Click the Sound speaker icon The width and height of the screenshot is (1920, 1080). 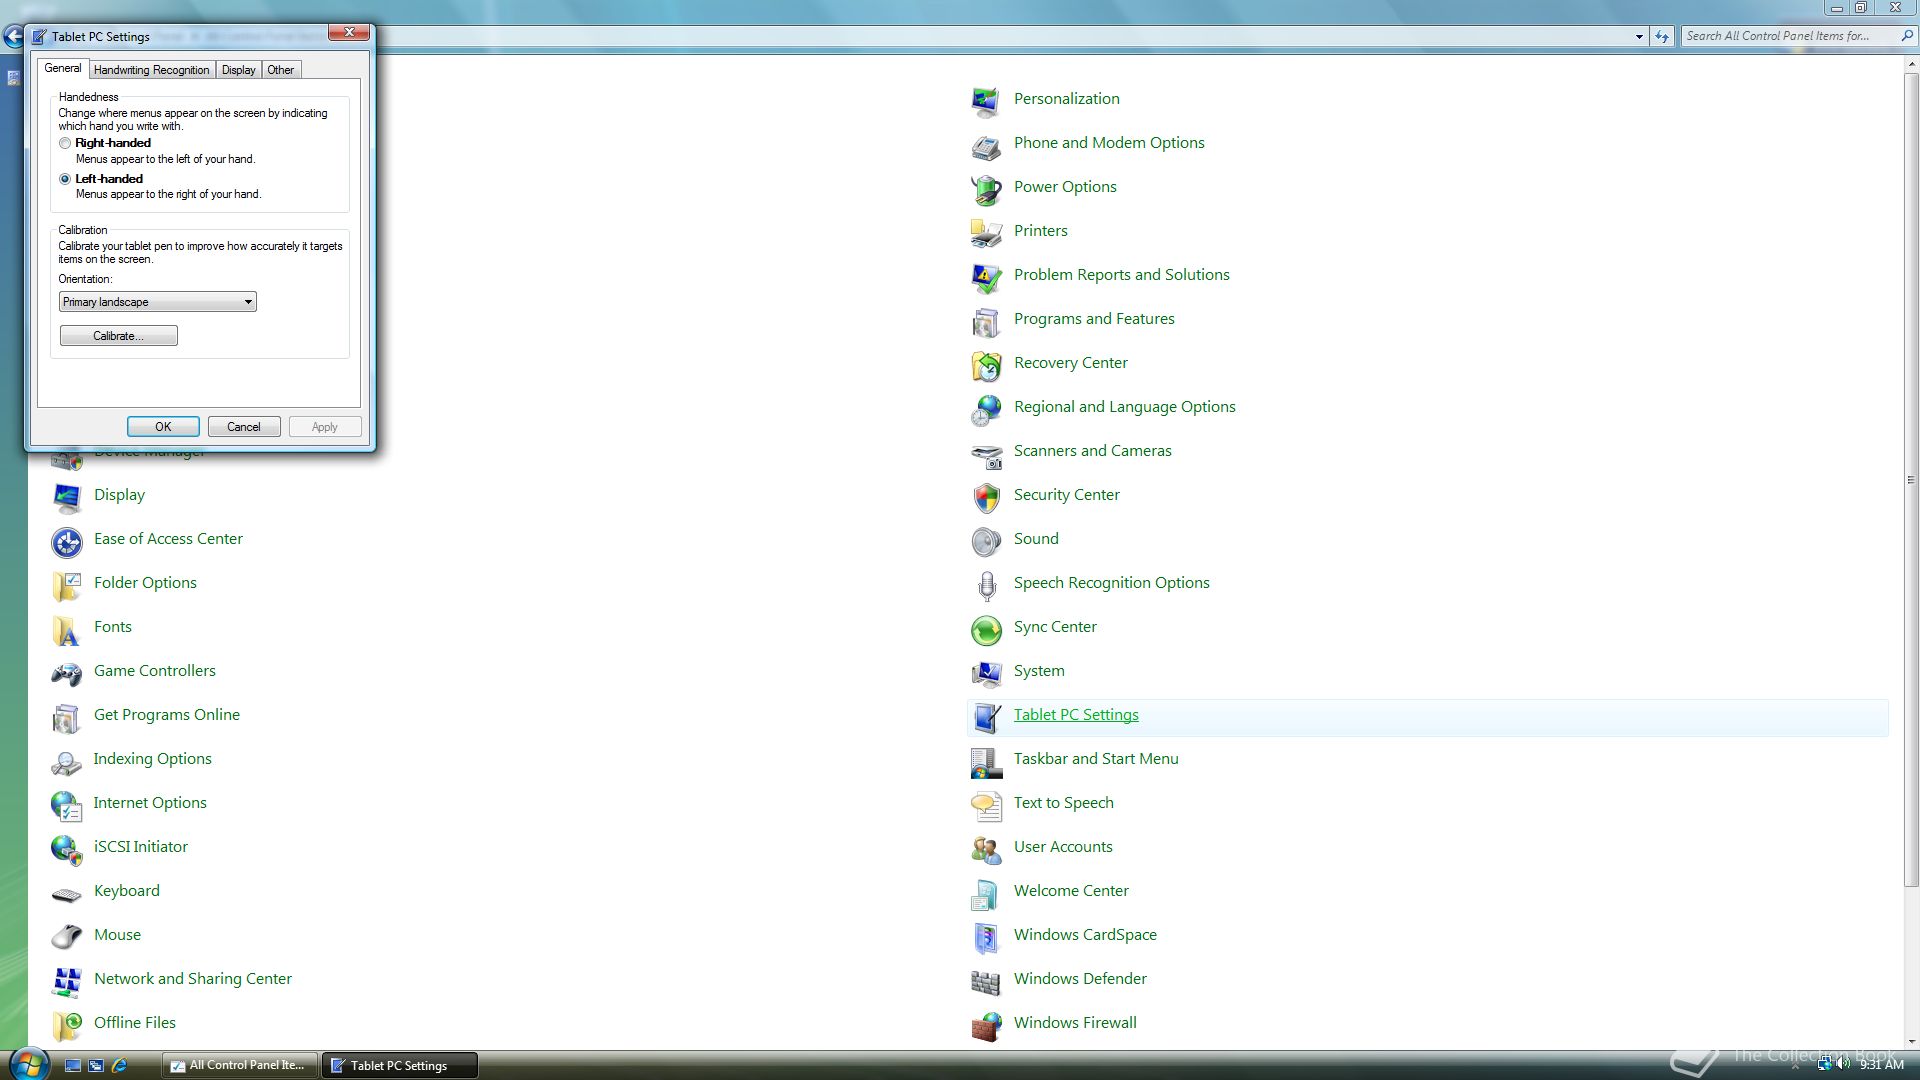[986, 540]
